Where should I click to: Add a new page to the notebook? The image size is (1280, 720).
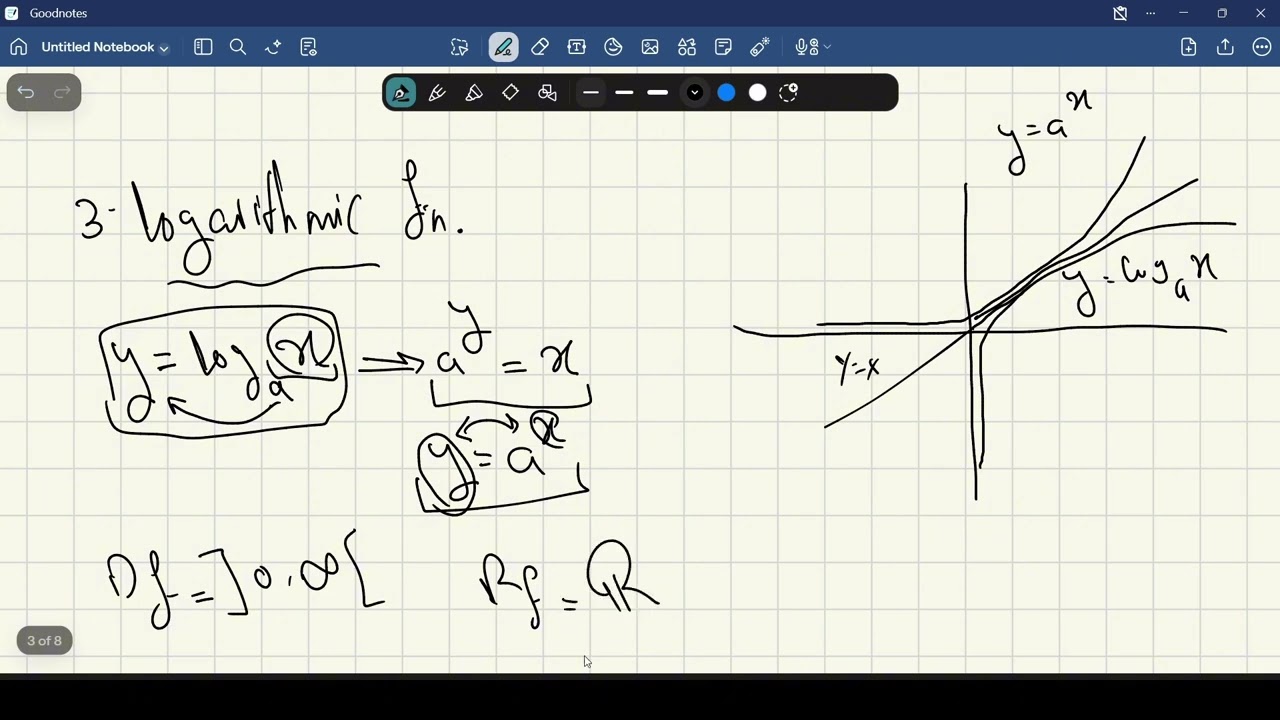pyautogui.click(x=1189, y=47)
